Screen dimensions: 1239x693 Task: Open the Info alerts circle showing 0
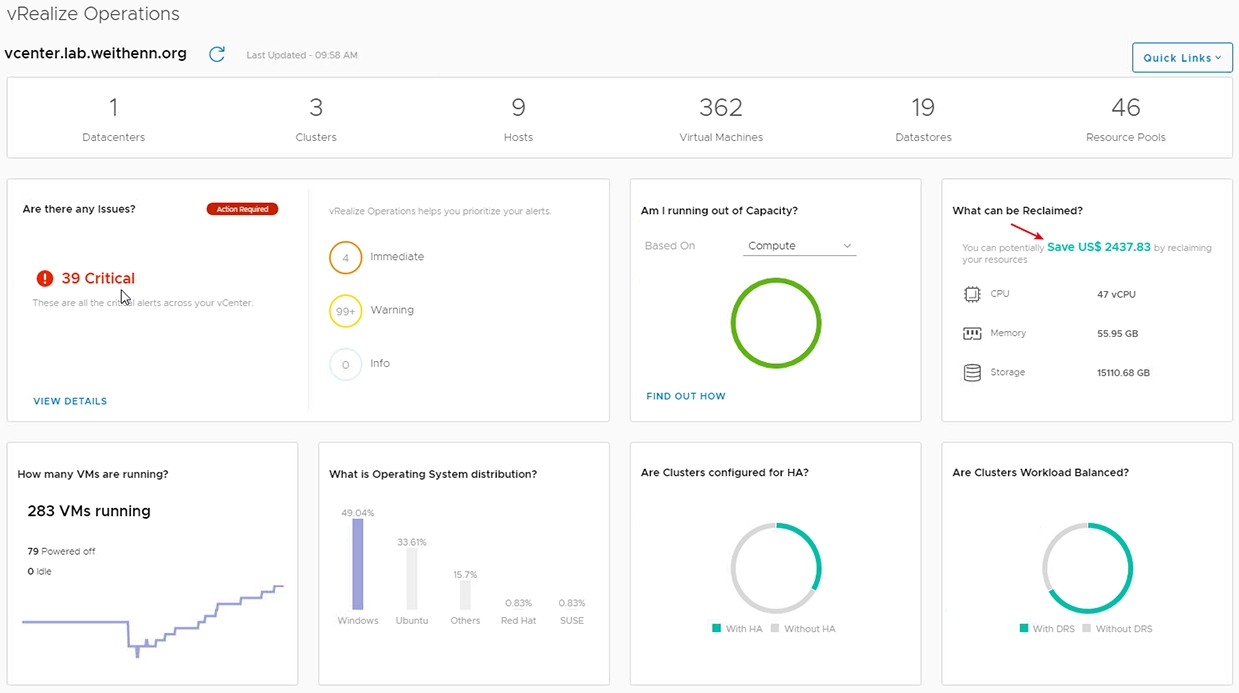click(346, 365)
